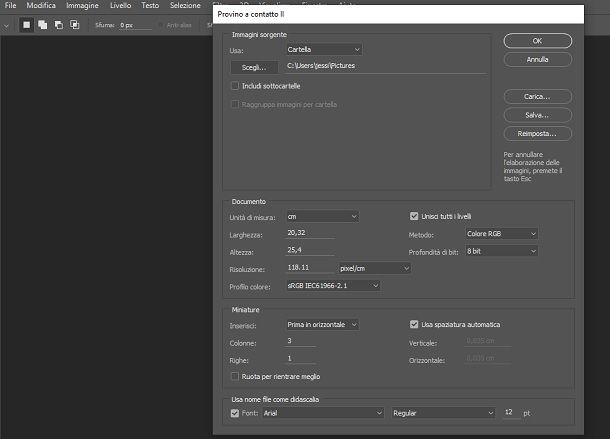610x439 pixels.
Task: Click the Salva... button
Action: coord(538,115)
